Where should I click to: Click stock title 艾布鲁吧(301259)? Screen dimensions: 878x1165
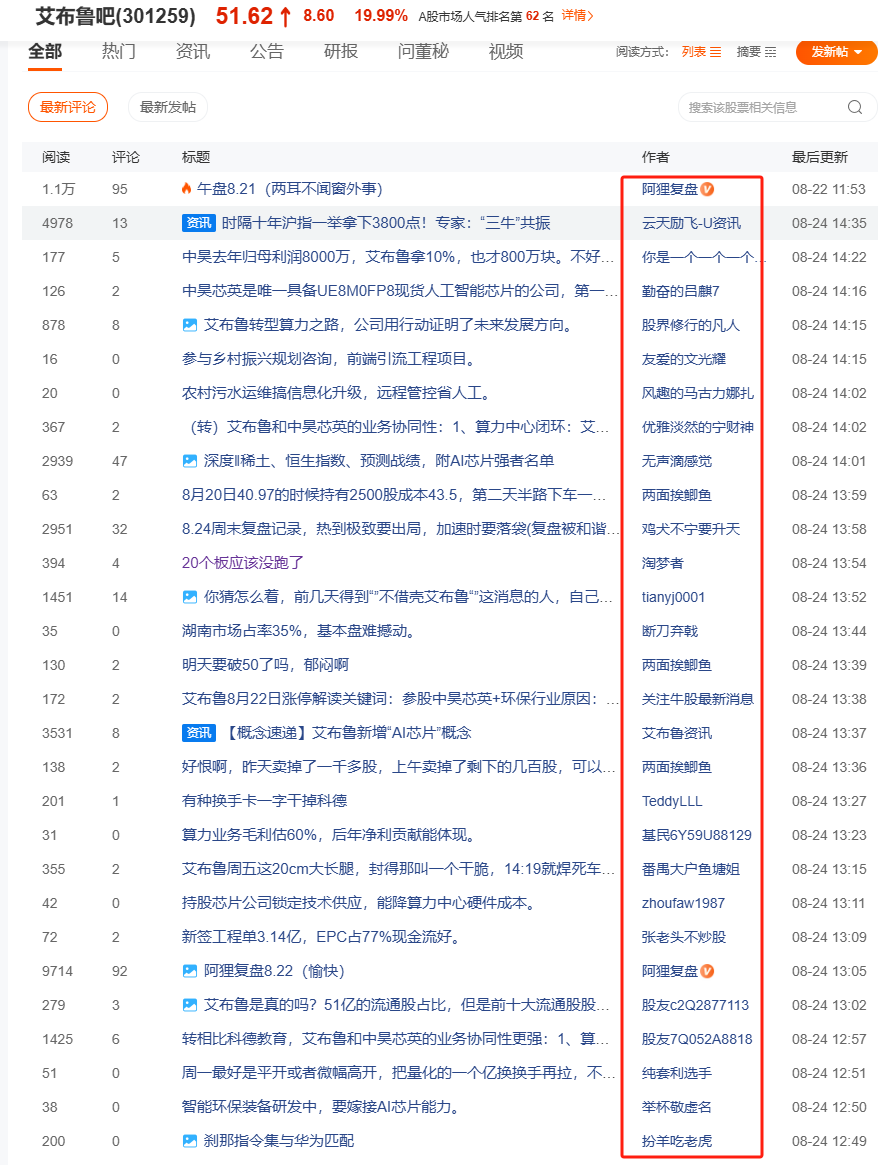(116, 16)
